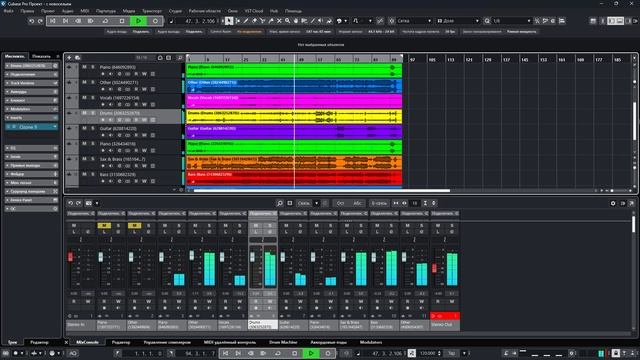This screenshot has height=360, width=640.
Task: Toggle Cycle mode in the top transport bar
Action: point(105,21)
